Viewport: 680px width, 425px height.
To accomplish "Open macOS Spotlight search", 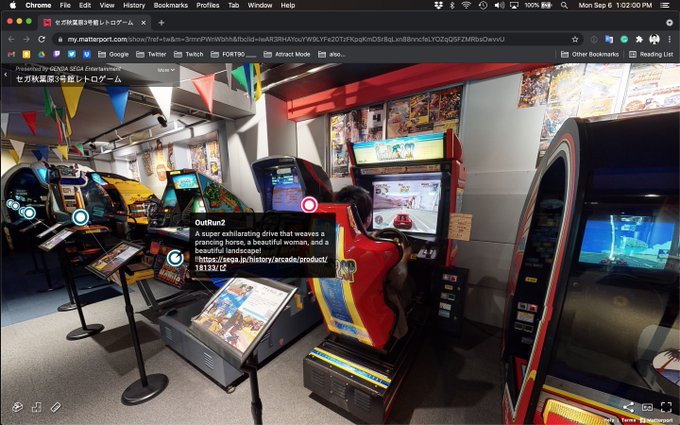I will (564, 5).
